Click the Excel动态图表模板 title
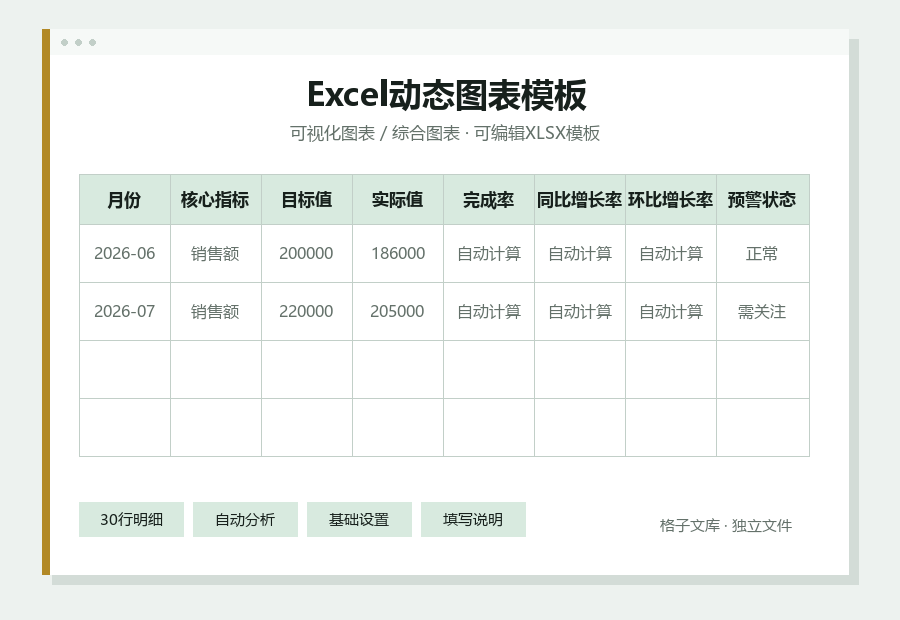Image resolution: width=900 pixels, height=620 pixels. click(x=447, y=95)
